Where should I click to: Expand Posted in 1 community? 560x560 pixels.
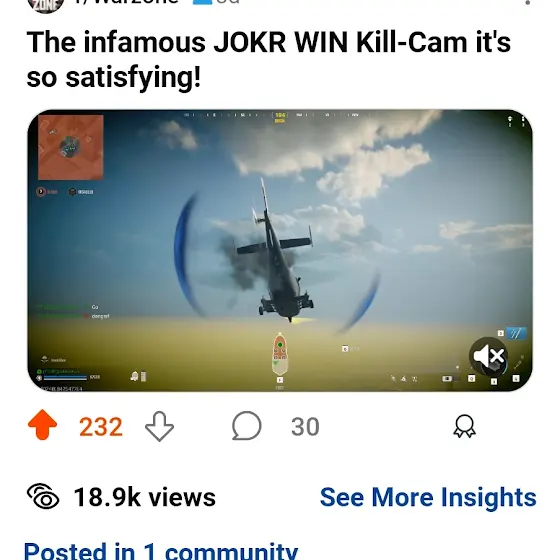click(x=161, y=551)
